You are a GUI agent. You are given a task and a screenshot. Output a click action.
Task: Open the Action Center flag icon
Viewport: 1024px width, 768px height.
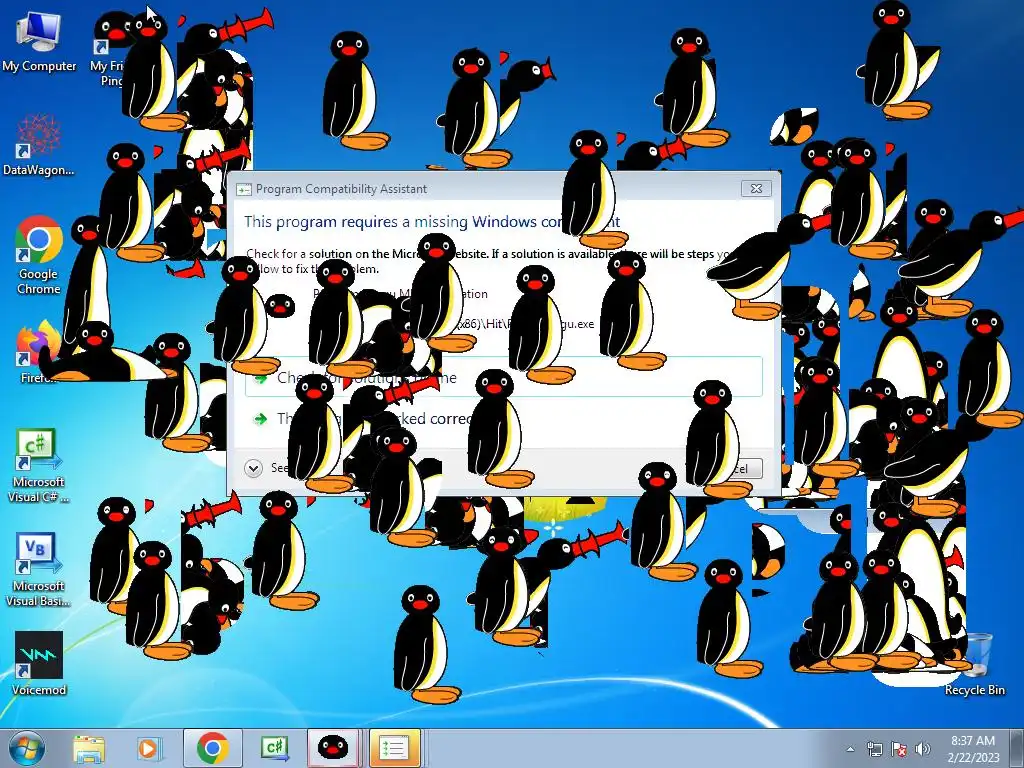tap(899, 749)
